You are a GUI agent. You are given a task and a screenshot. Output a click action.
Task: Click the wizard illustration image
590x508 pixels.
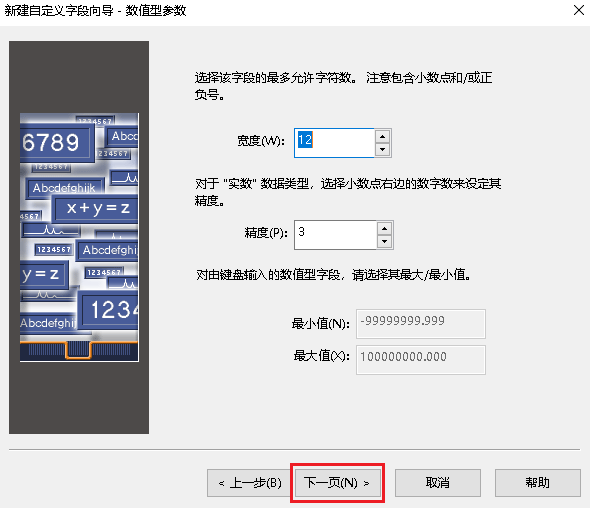(x=79, y=237)
